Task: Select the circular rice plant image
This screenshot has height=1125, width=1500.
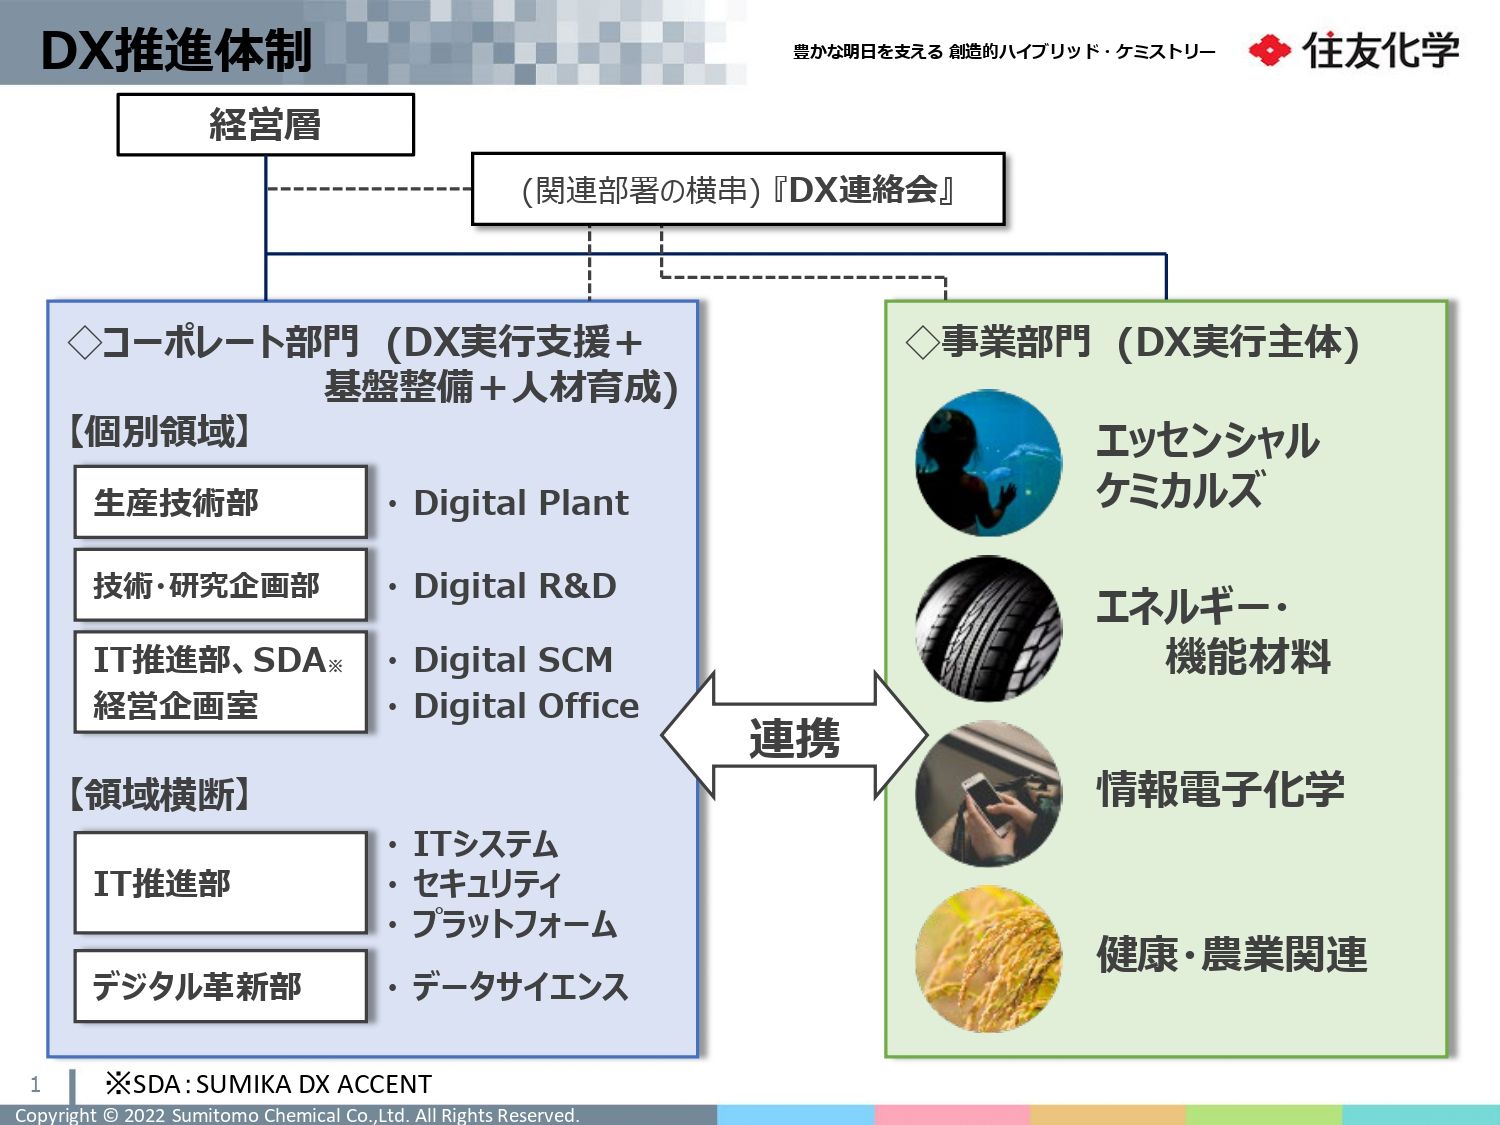Action: (988, 958)
